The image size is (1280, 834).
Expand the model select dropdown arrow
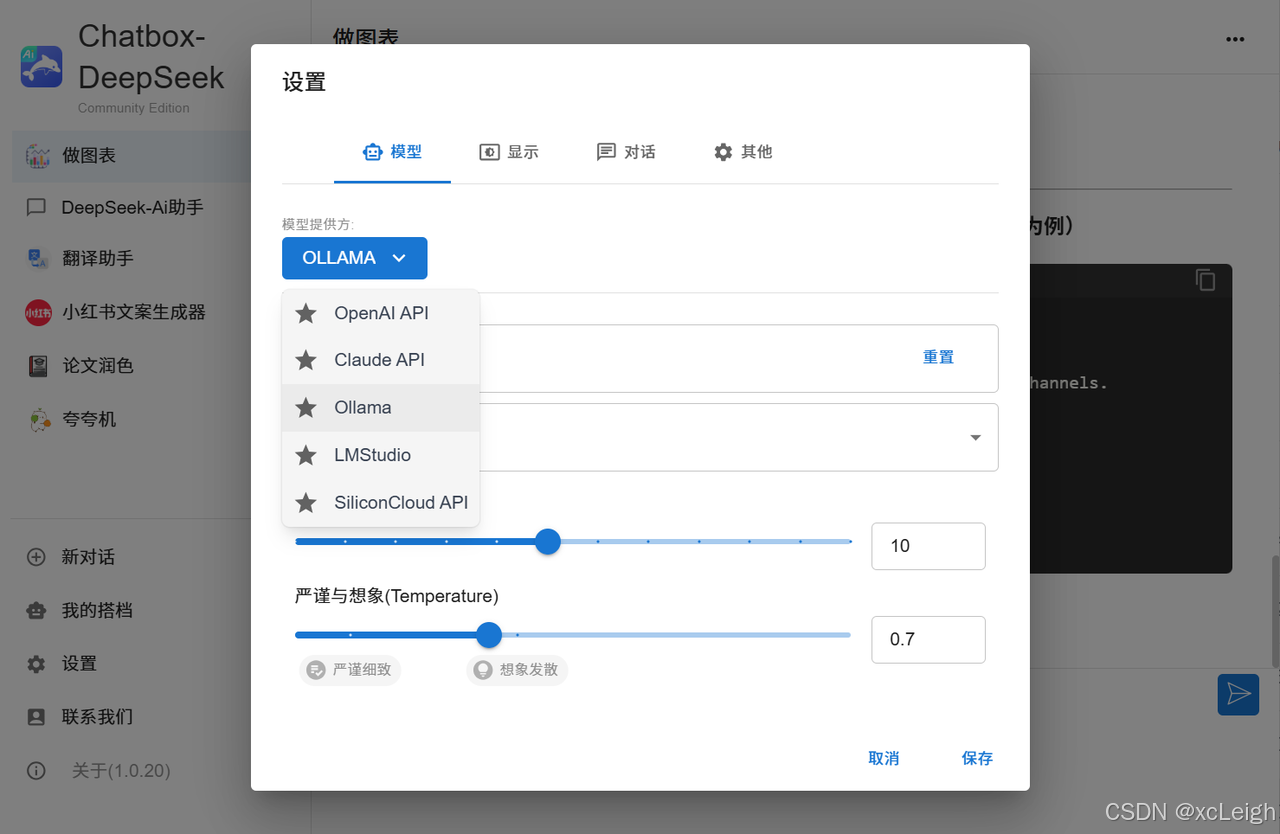[976, 437]
